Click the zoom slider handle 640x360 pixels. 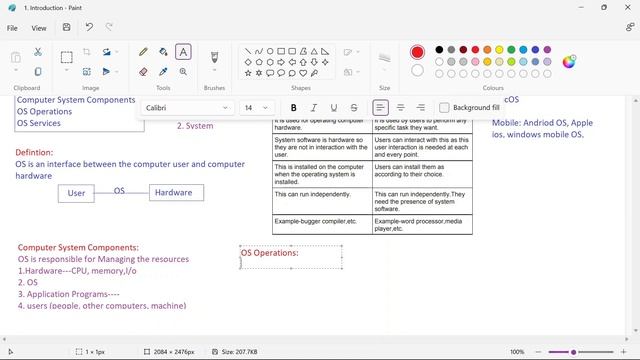(573, 352)
